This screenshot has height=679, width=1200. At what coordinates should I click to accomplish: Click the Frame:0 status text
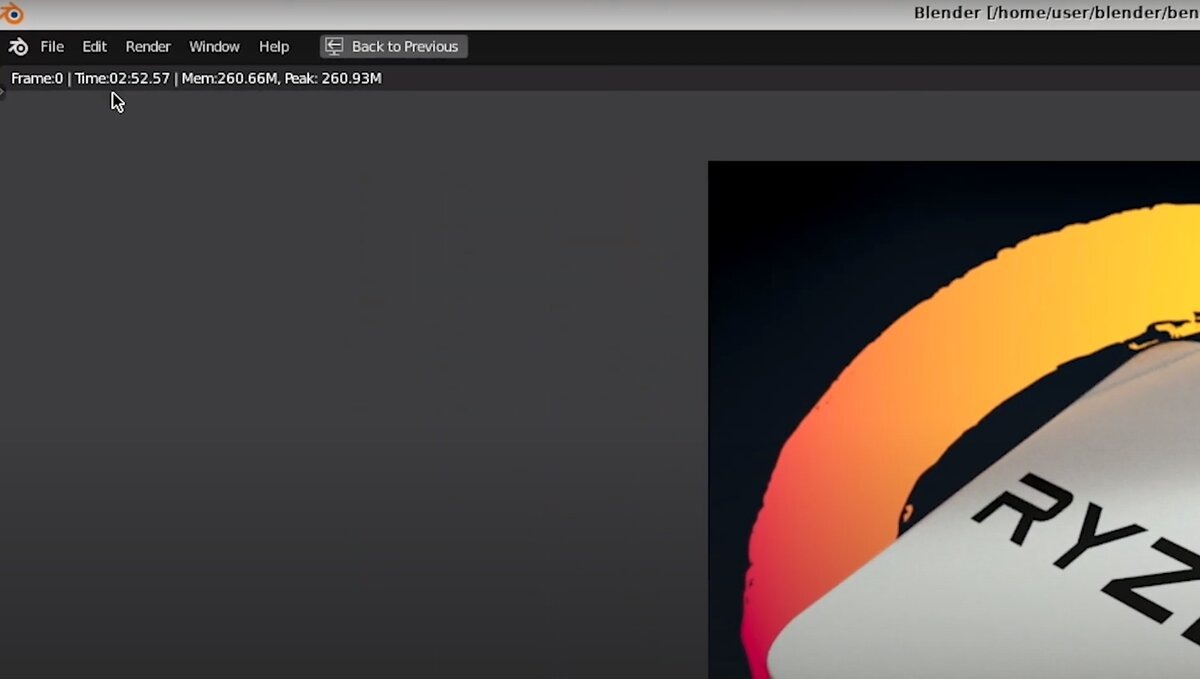click(x=37, y=78)
